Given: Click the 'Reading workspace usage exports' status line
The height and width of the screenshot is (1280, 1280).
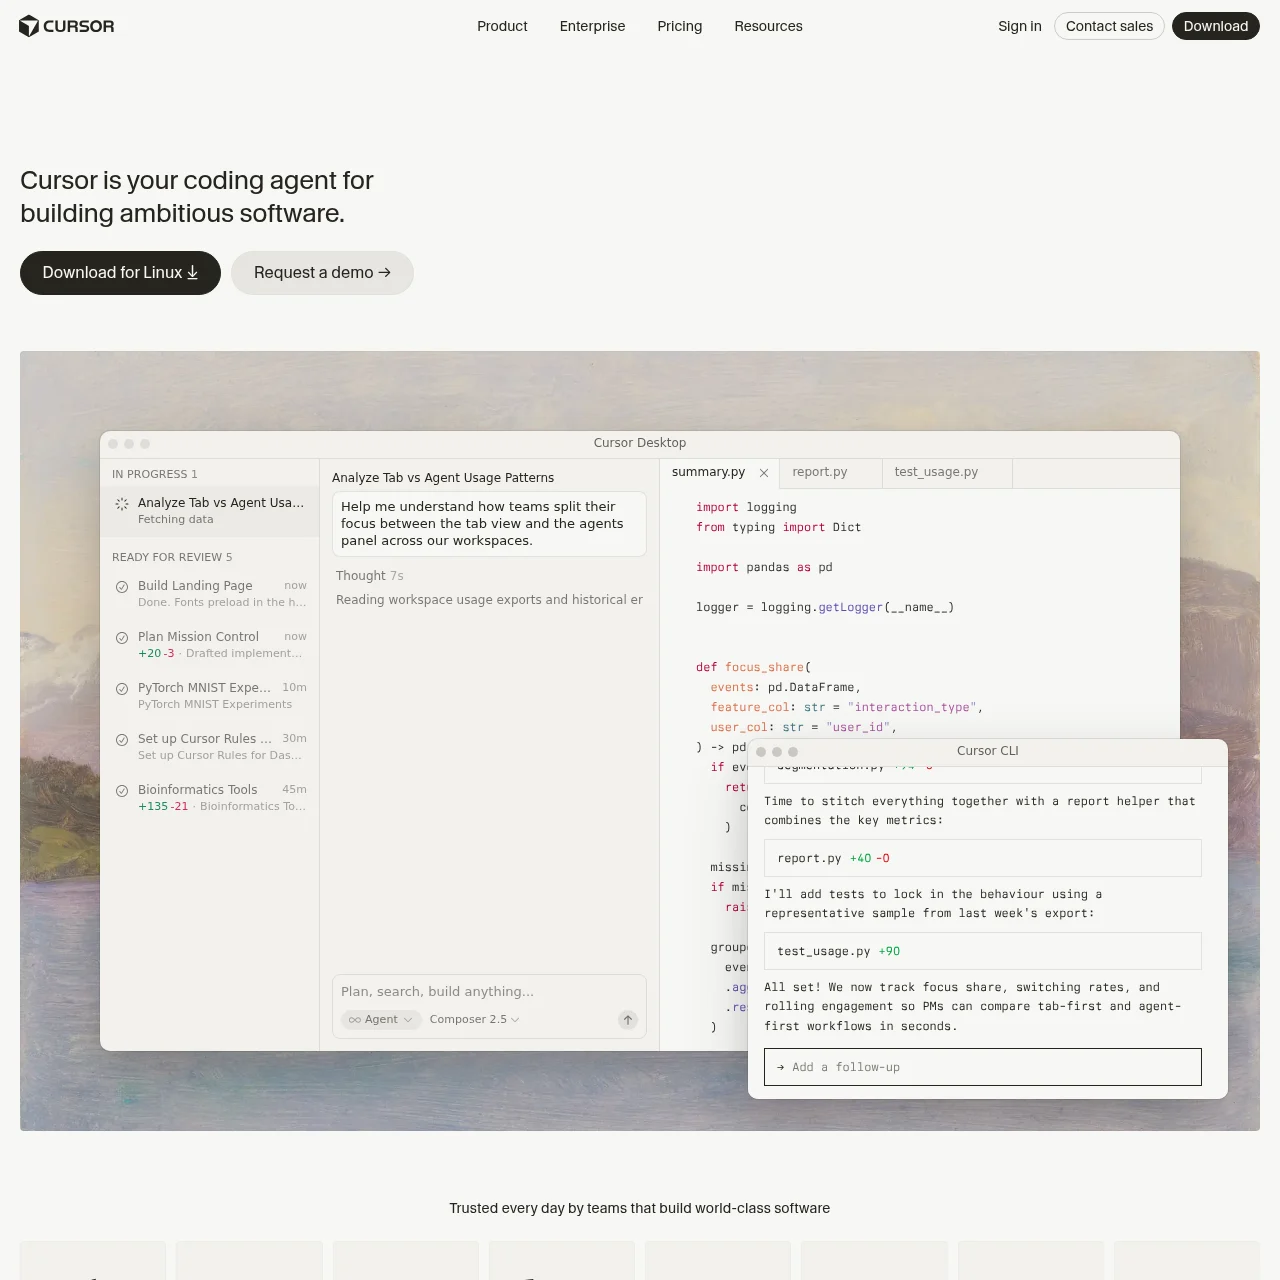Looking at the screenshot, I should click(489, 600).
